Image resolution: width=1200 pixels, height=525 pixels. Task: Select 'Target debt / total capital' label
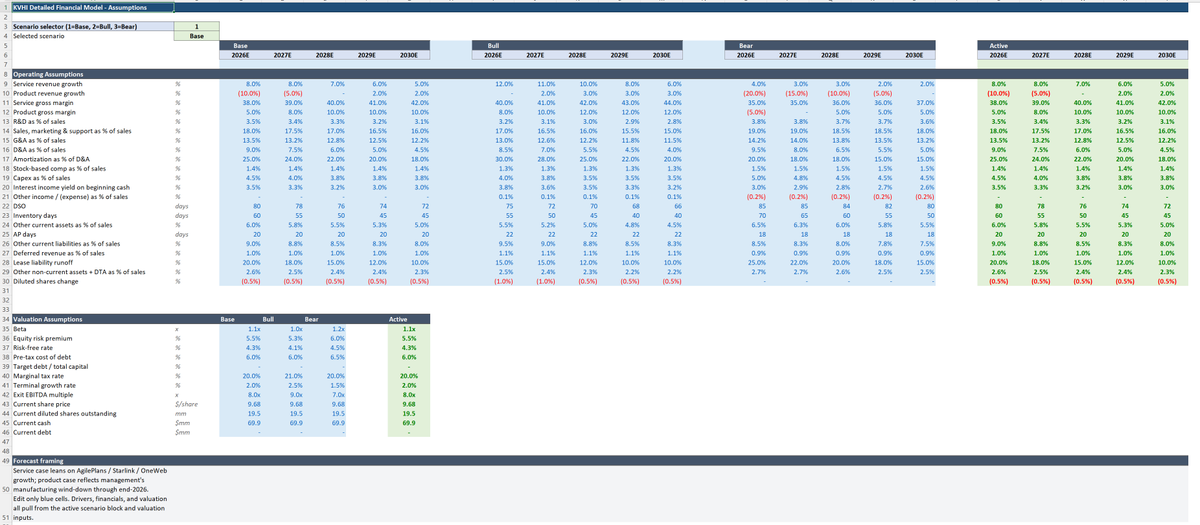[x=49, y=365]
